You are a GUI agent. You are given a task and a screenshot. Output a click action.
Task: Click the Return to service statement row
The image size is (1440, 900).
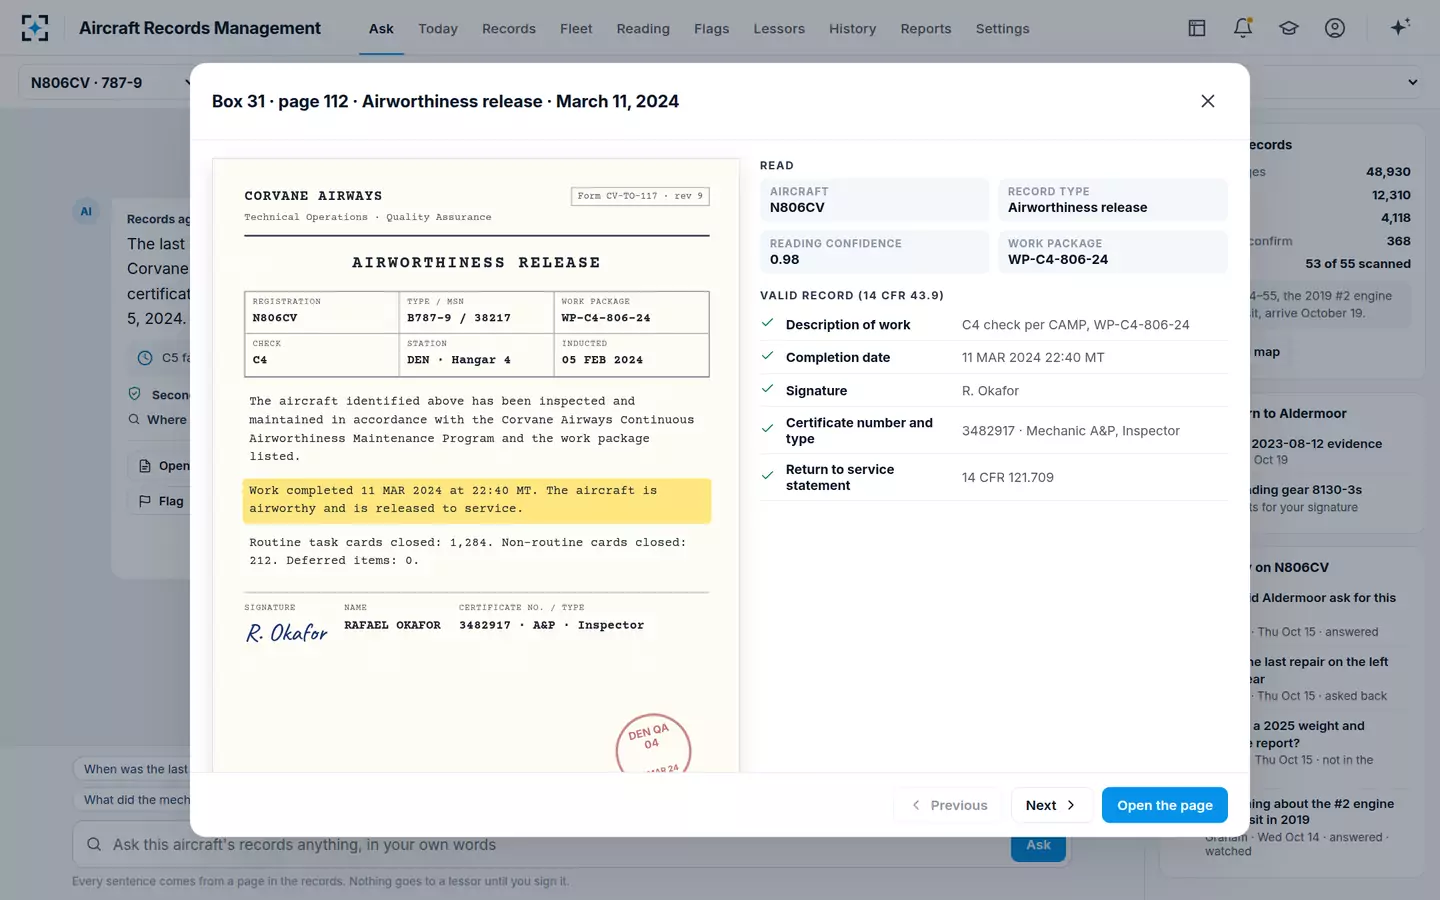click(994, 477)
